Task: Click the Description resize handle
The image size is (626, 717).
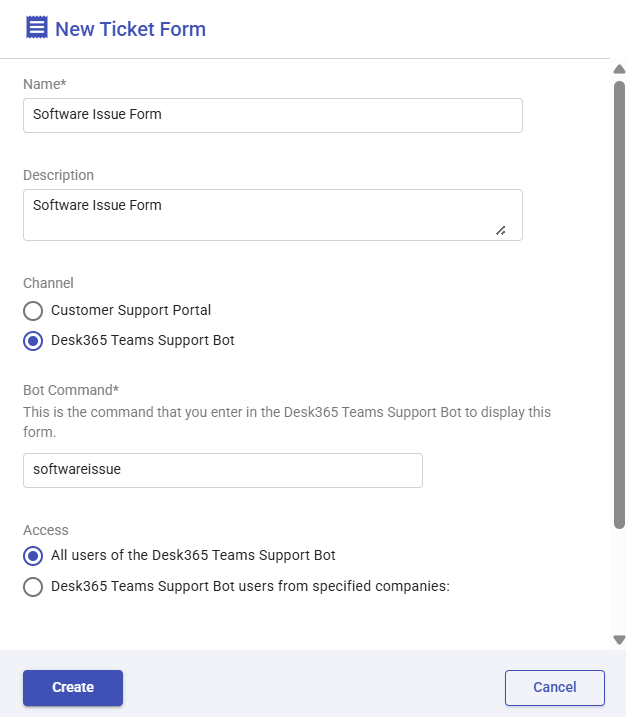Action: click(x=501, y=230)
